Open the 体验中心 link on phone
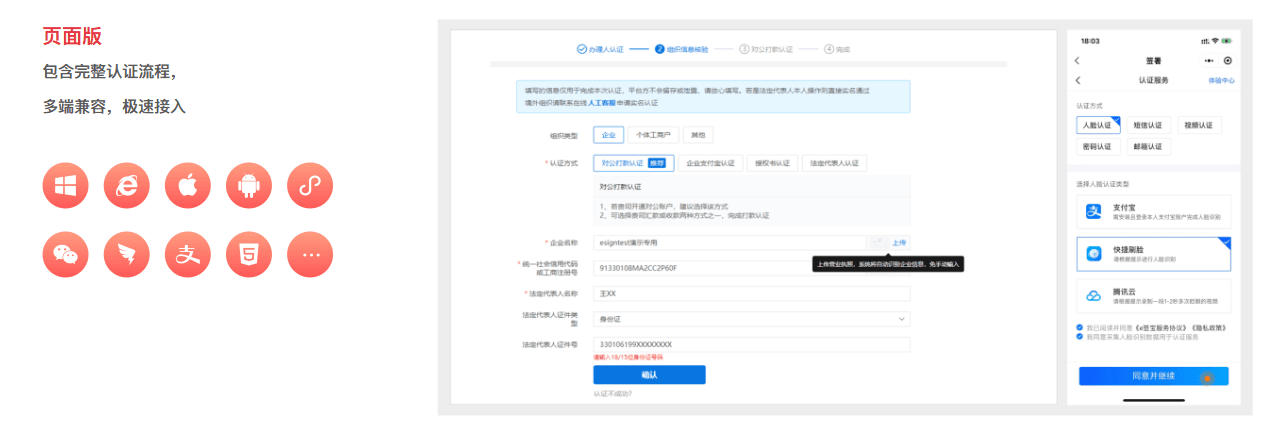Viewport: 1273px width, 432px height. coord(1221,80)
